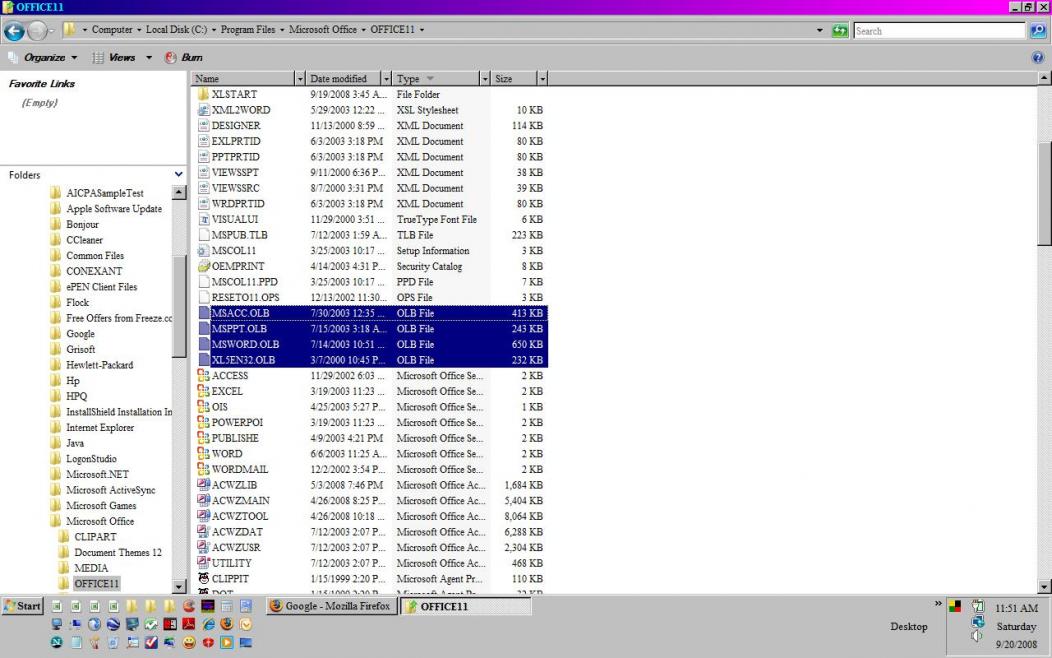Navigate to Local Disk (C:) in the breadcrumb

[x=176, y=30]
